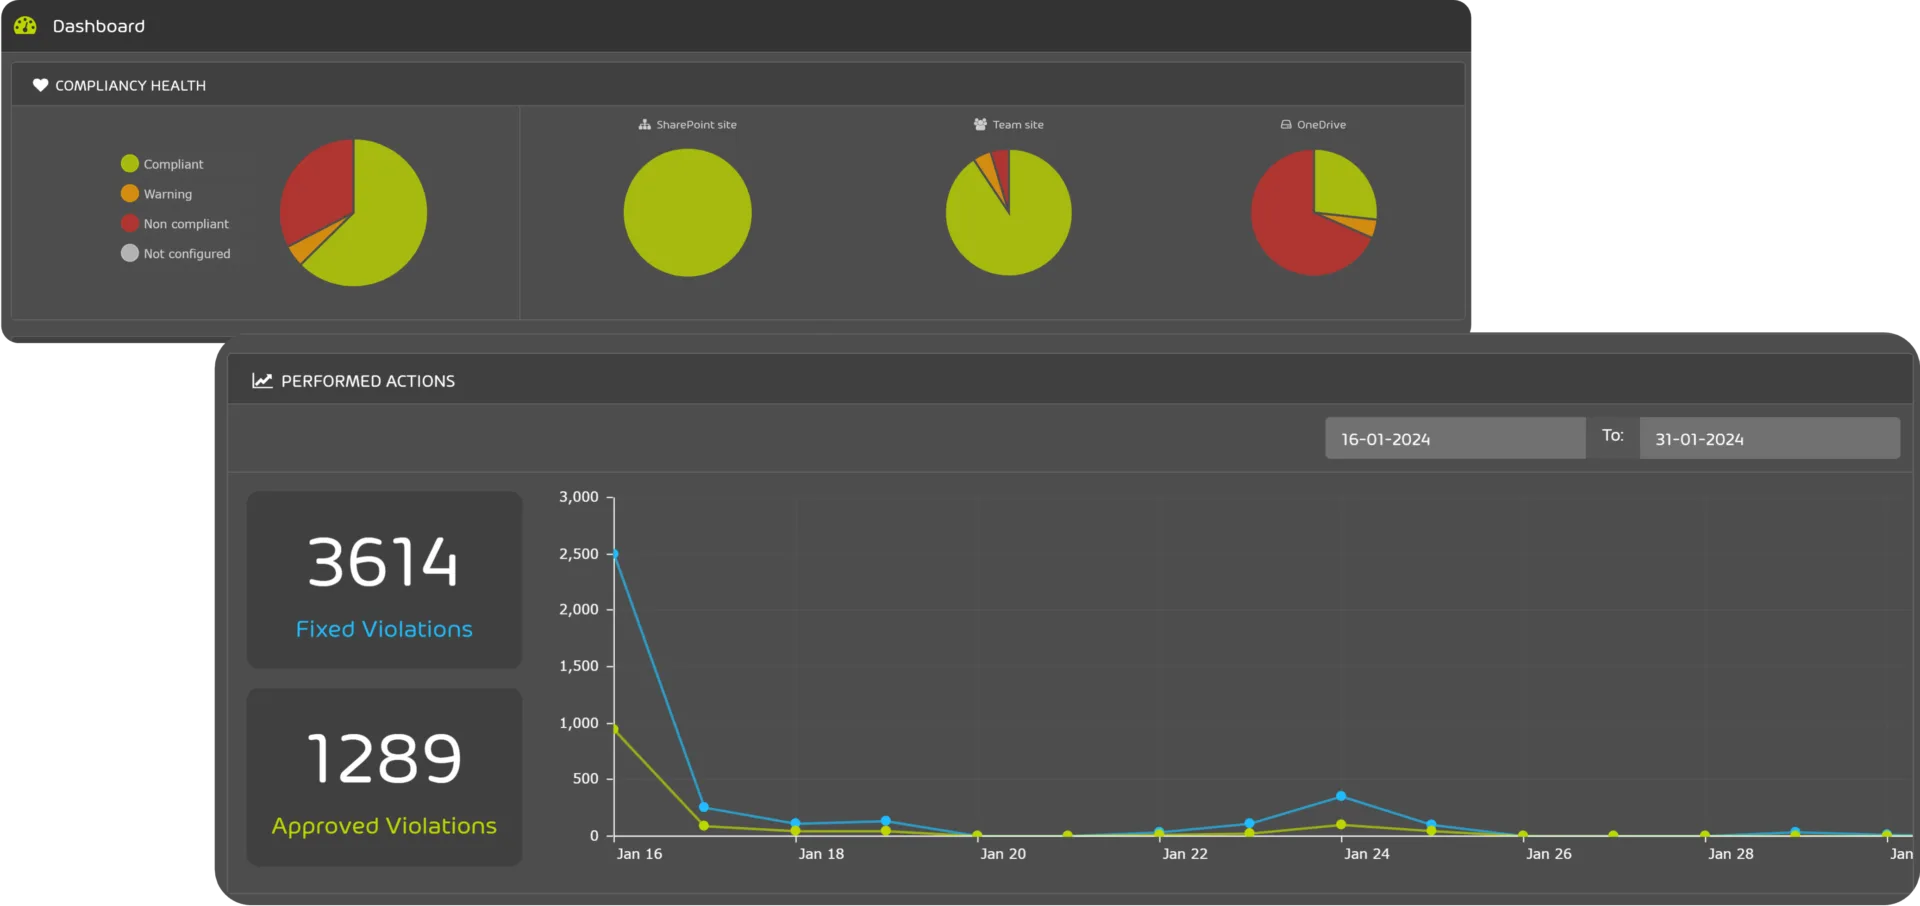Click the Team site people icon
This screenshot has height=906, width=1920.
coord(978,124)
